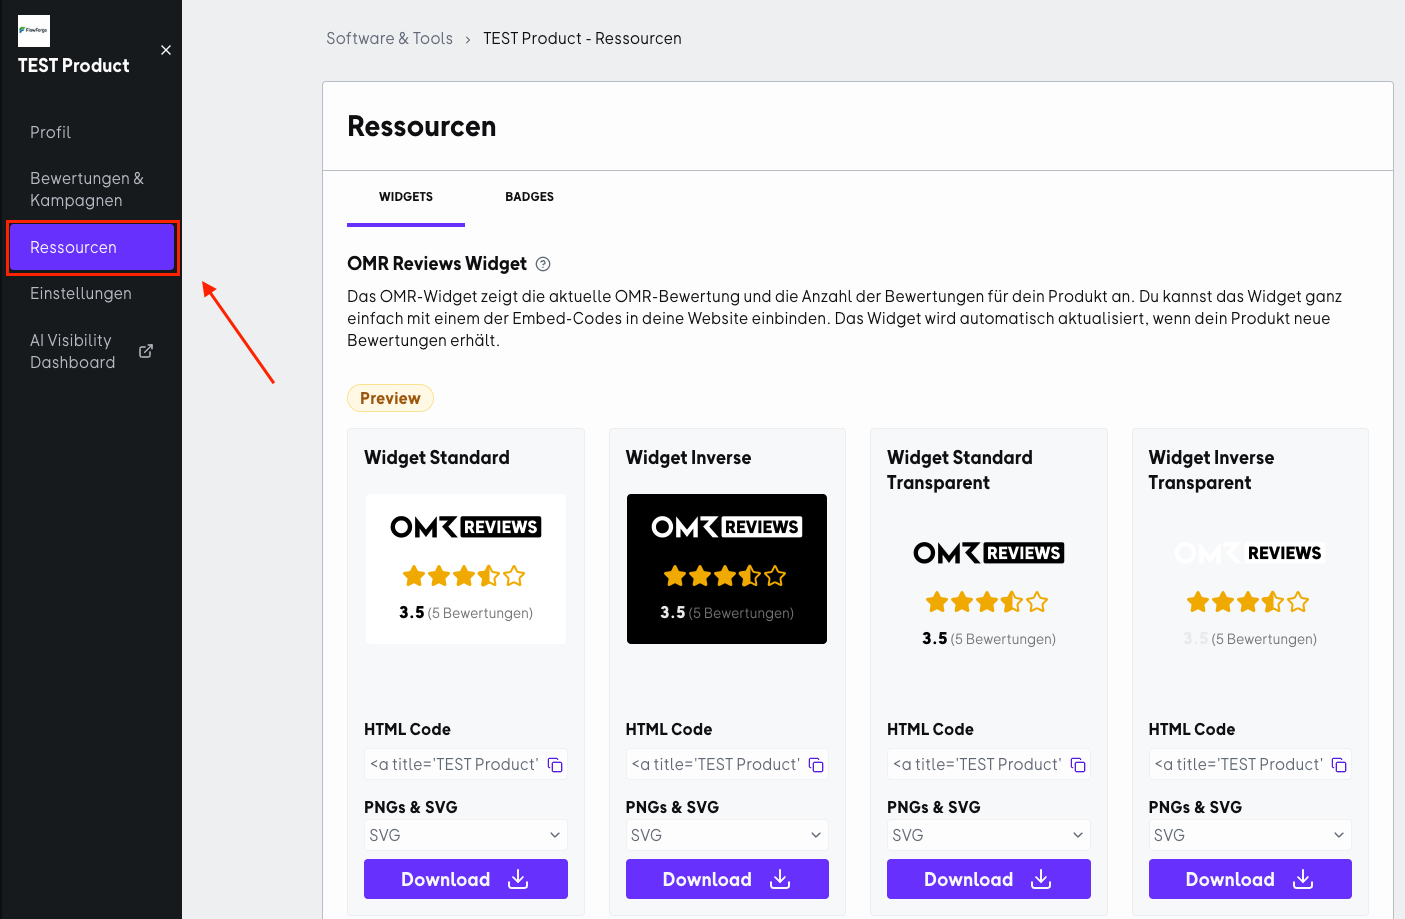Open help icon beside OMR Reviews Widget

(x=543, y=264)
